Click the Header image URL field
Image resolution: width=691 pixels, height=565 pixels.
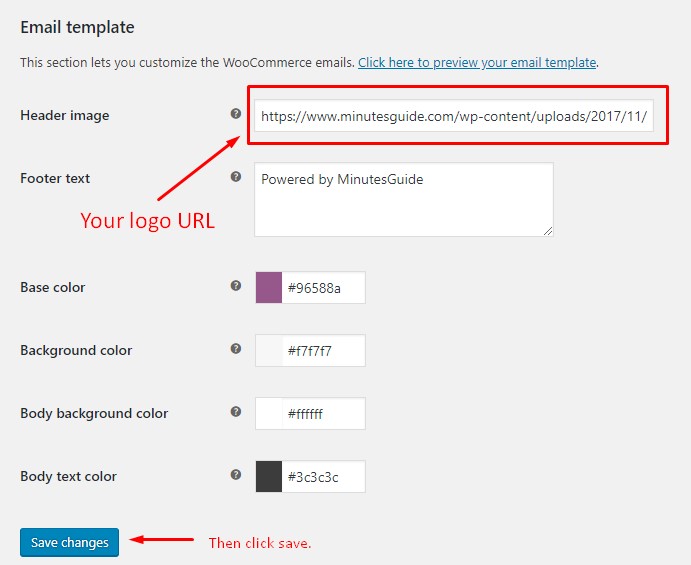click(x=454, y=116)
